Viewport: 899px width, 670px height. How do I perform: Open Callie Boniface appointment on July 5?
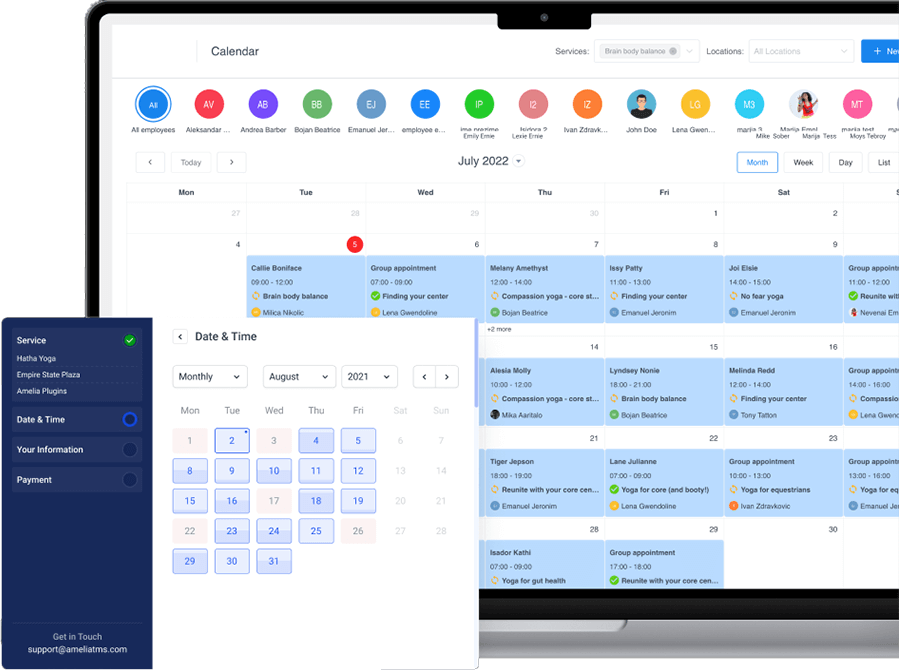point(305,289)
